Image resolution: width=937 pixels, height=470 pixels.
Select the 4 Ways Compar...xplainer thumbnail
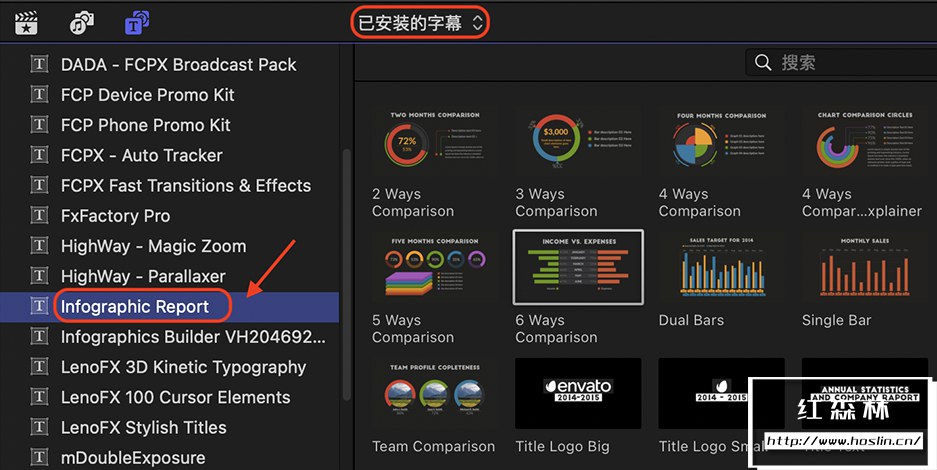tap(865, 141)
